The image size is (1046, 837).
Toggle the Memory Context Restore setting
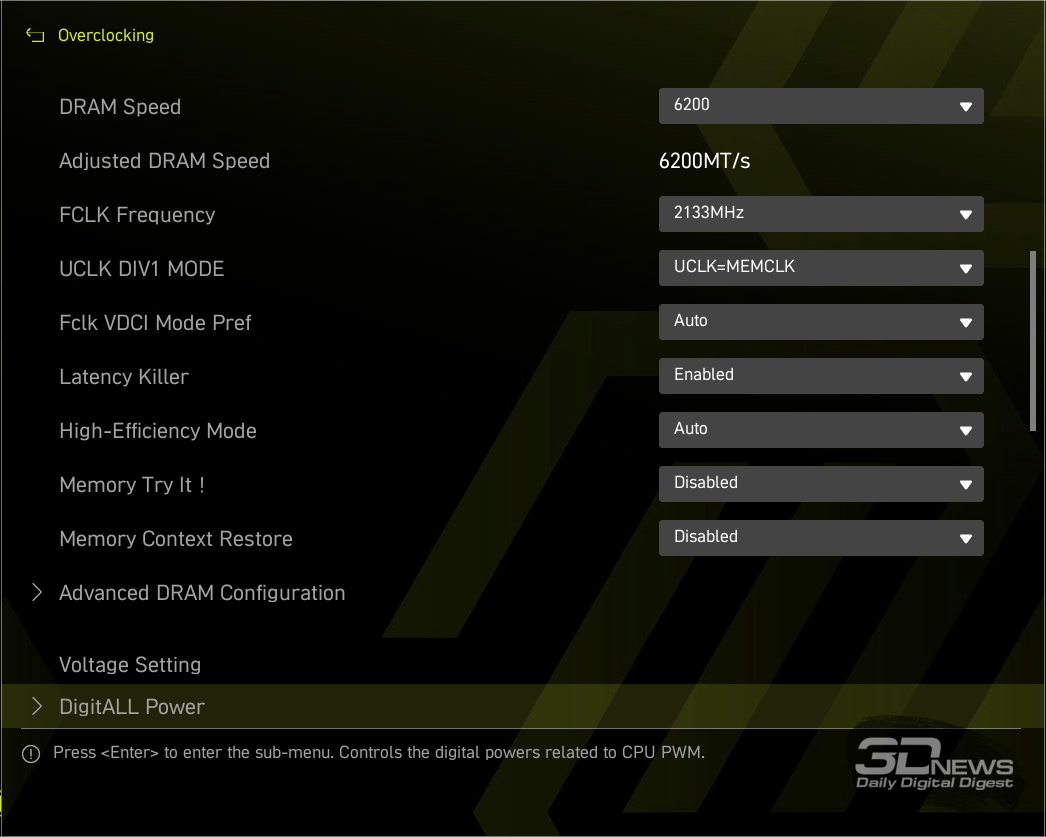click(x=820, y=538)
